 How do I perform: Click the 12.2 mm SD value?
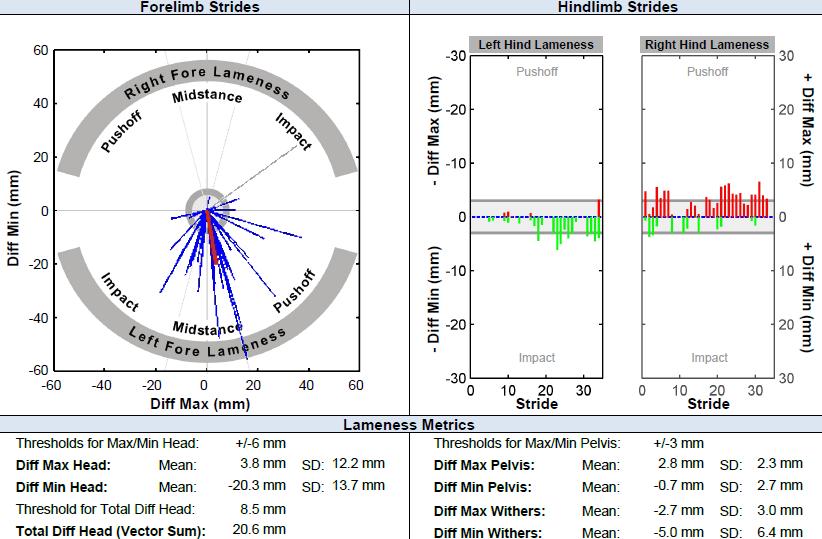tap(359, 463)
